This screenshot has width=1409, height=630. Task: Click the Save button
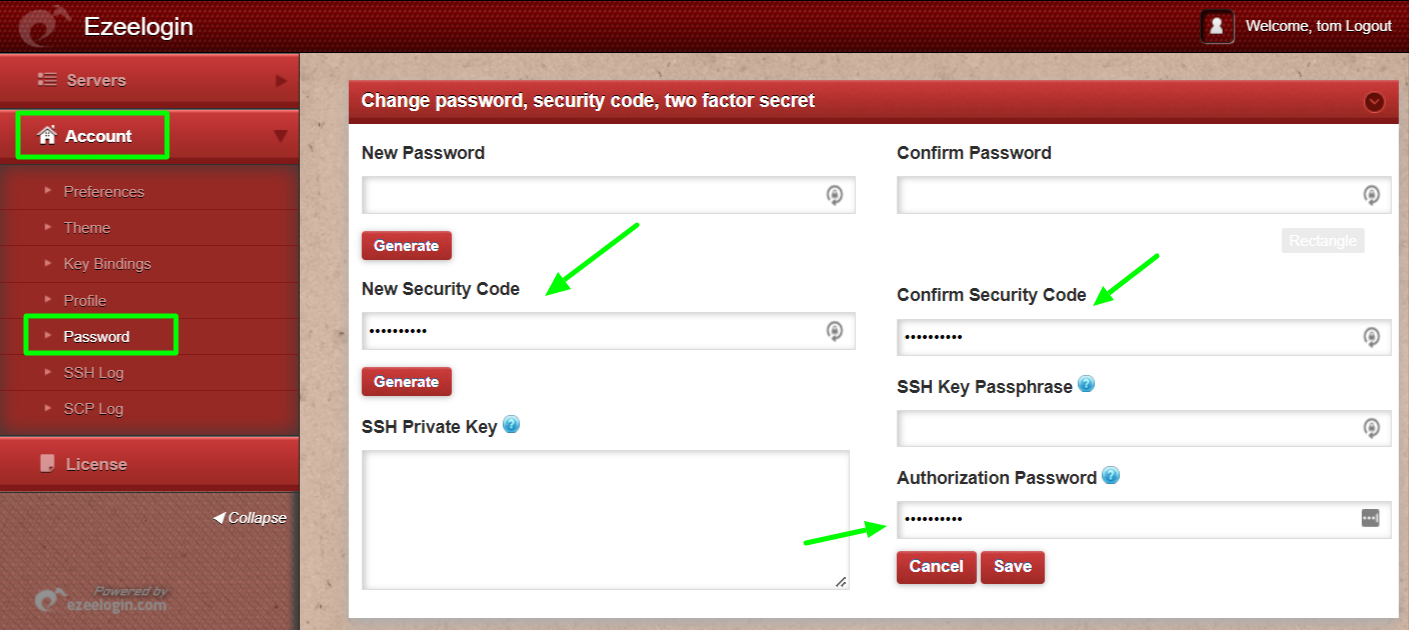(x=1012, y=566)
